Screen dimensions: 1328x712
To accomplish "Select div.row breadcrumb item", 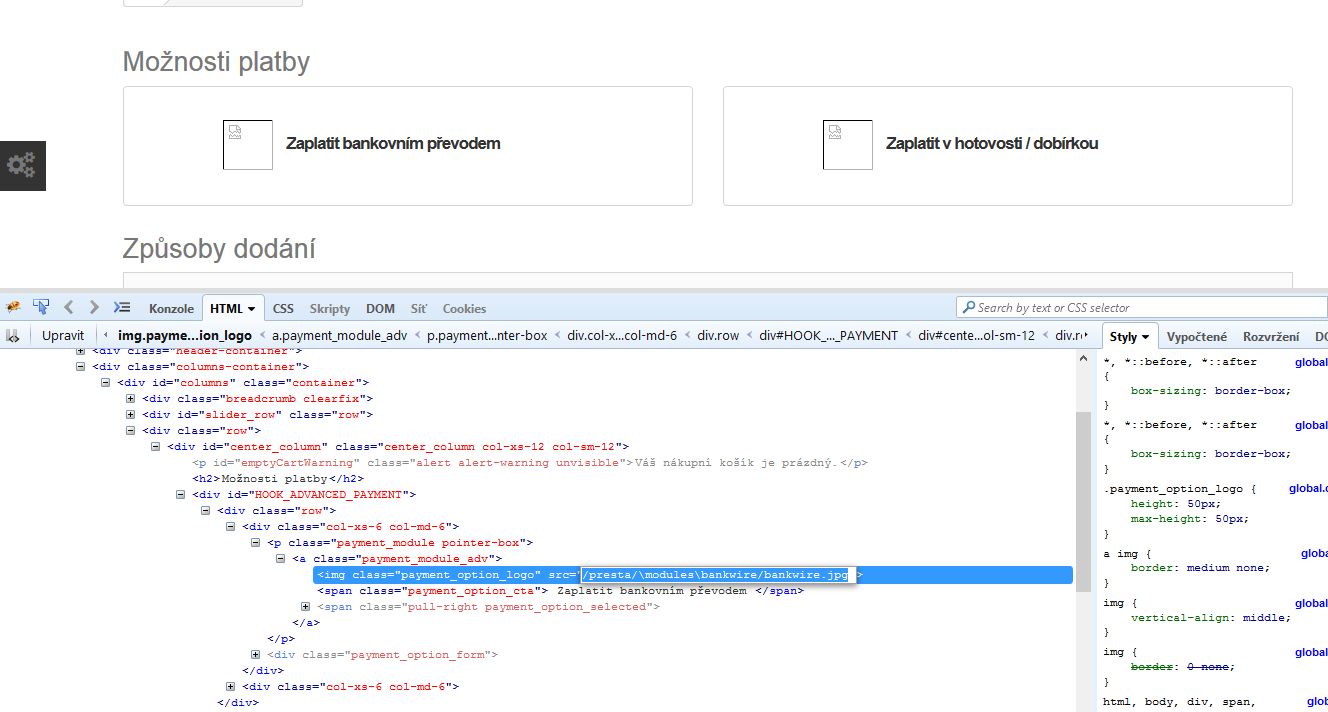I will [x=719, y=336].
